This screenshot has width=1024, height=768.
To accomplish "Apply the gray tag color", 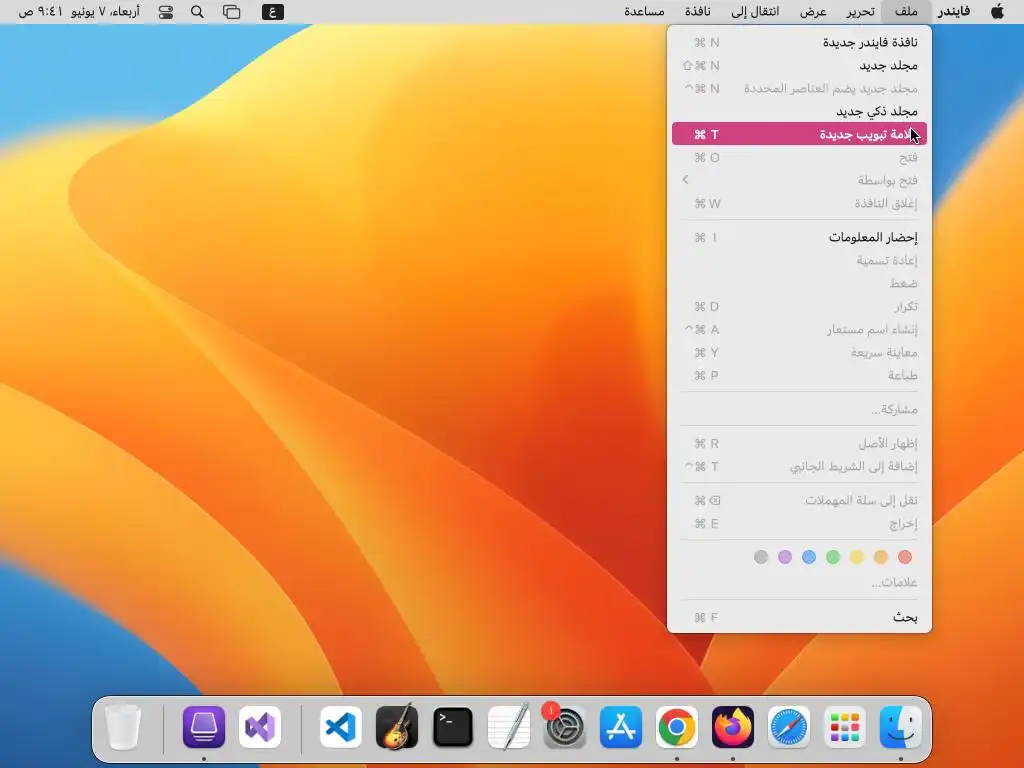I will [761, 557].
